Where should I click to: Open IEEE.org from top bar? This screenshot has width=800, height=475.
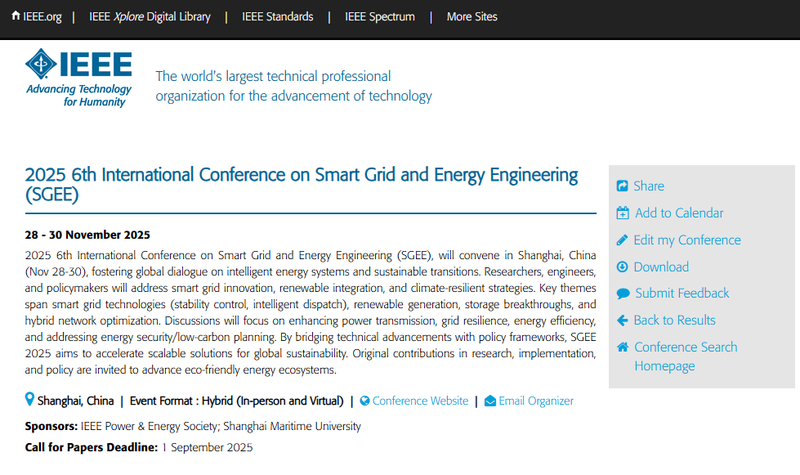pos(36,17)
